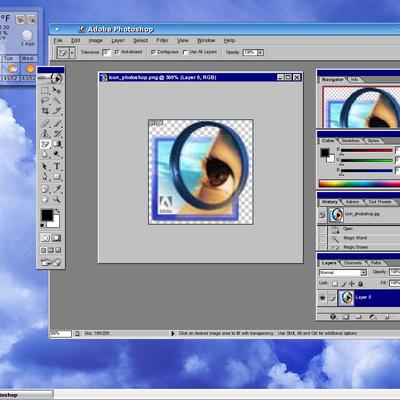
Task: Switch to the Swatches tab
Action: pos(351,141)
